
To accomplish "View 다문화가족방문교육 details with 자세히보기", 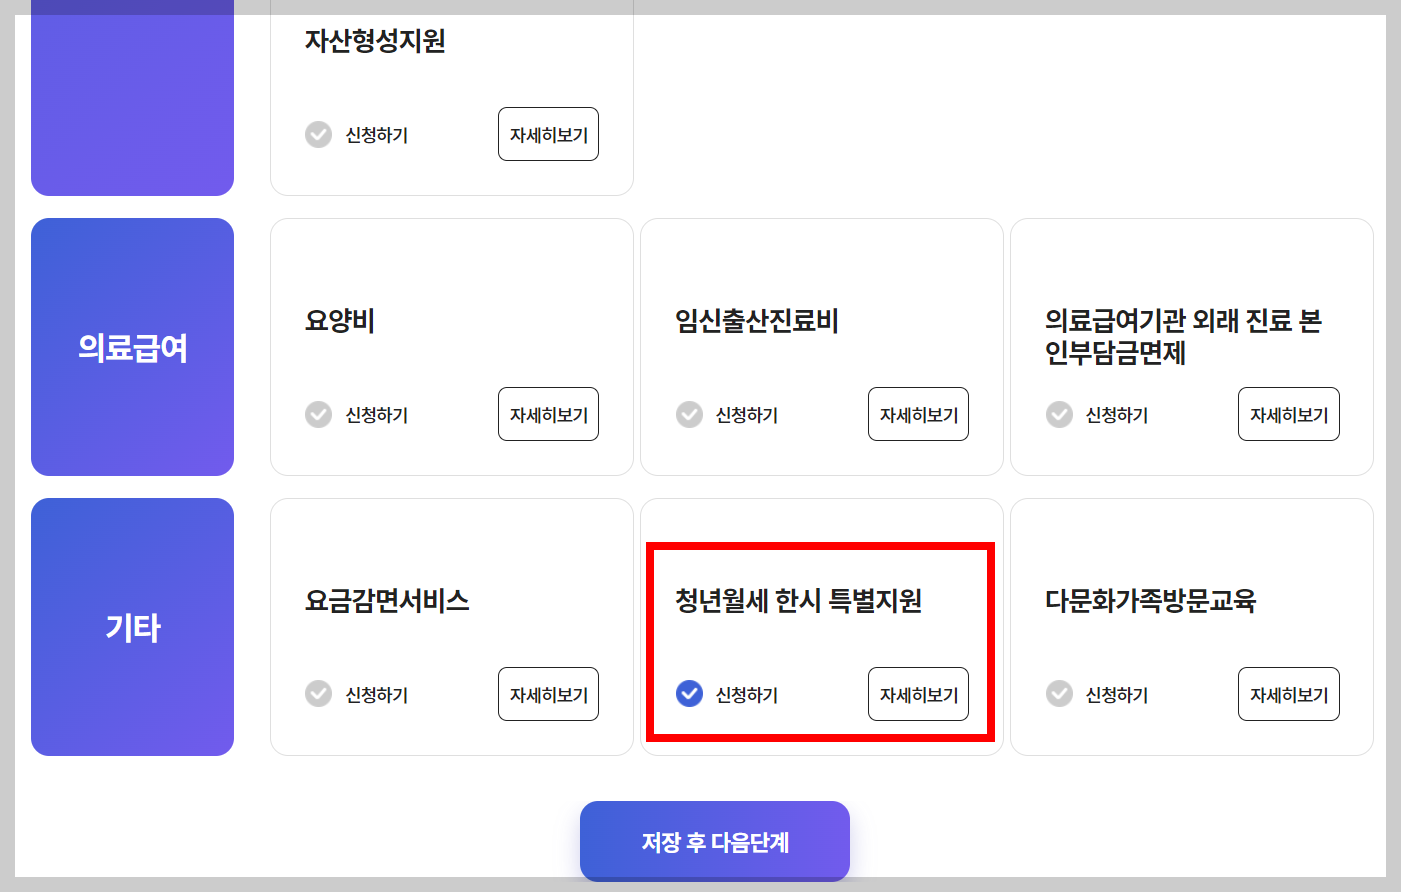I will pos(1288,694).
